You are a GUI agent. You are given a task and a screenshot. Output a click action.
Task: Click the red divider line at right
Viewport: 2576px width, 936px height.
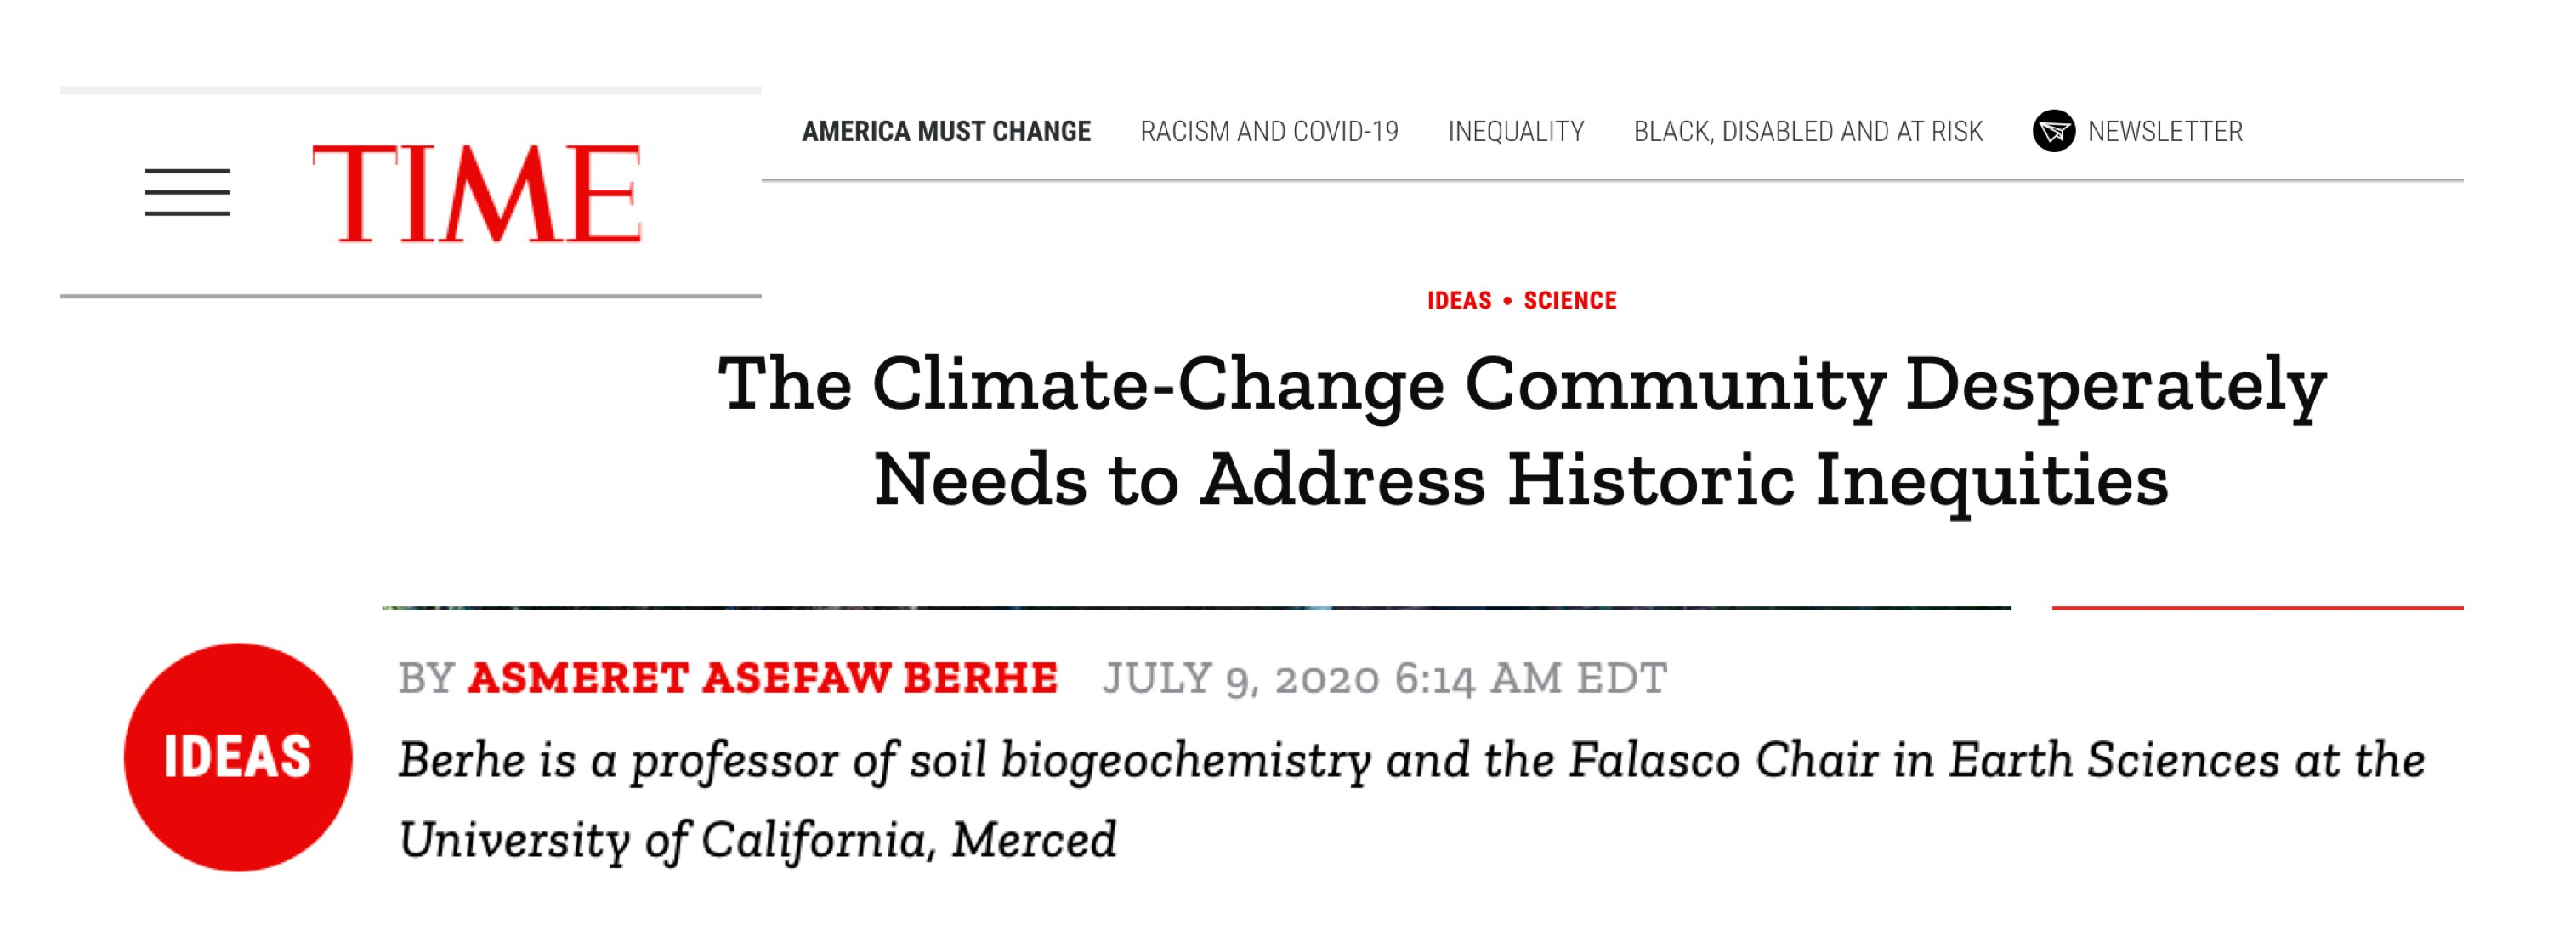click(x=2257, y=607)
